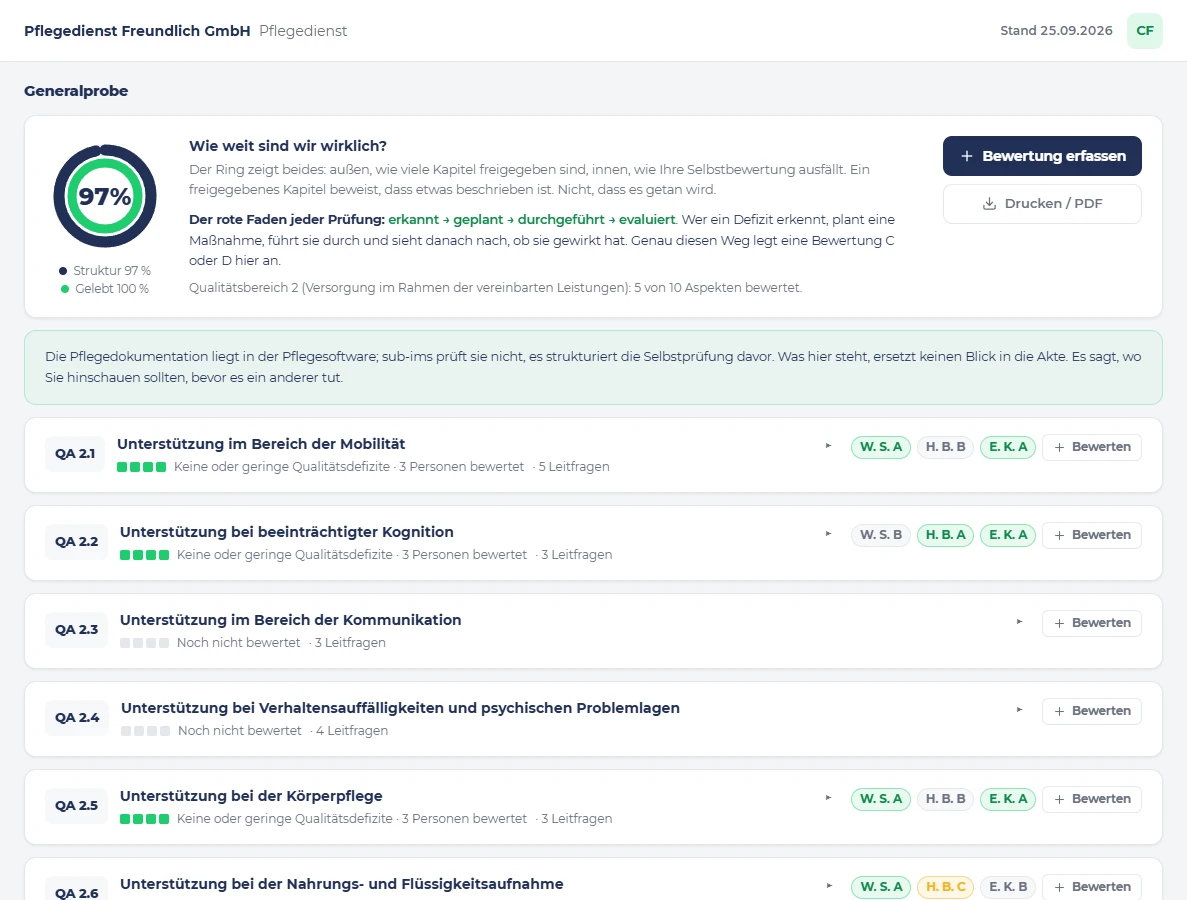The height and width of the screenshot is (900, 1187).
Task: Click the Struktur 97 % legend entry
Action: (105, 270)
